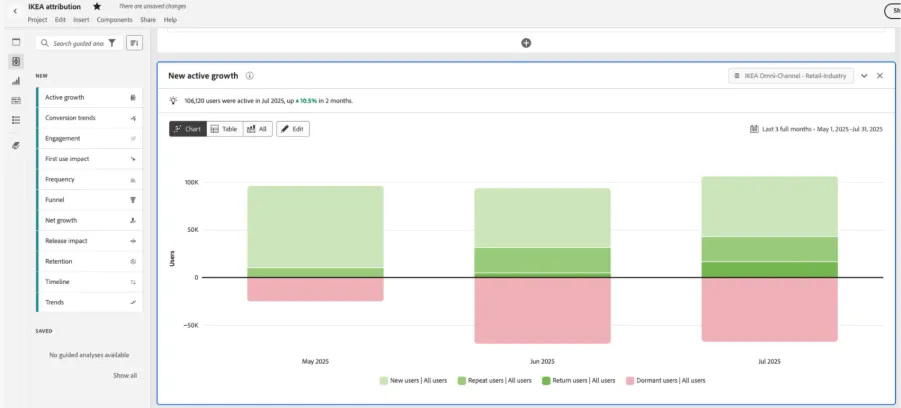
Task: Click the filter funnel icon in search box
Action: pos(112,43)
